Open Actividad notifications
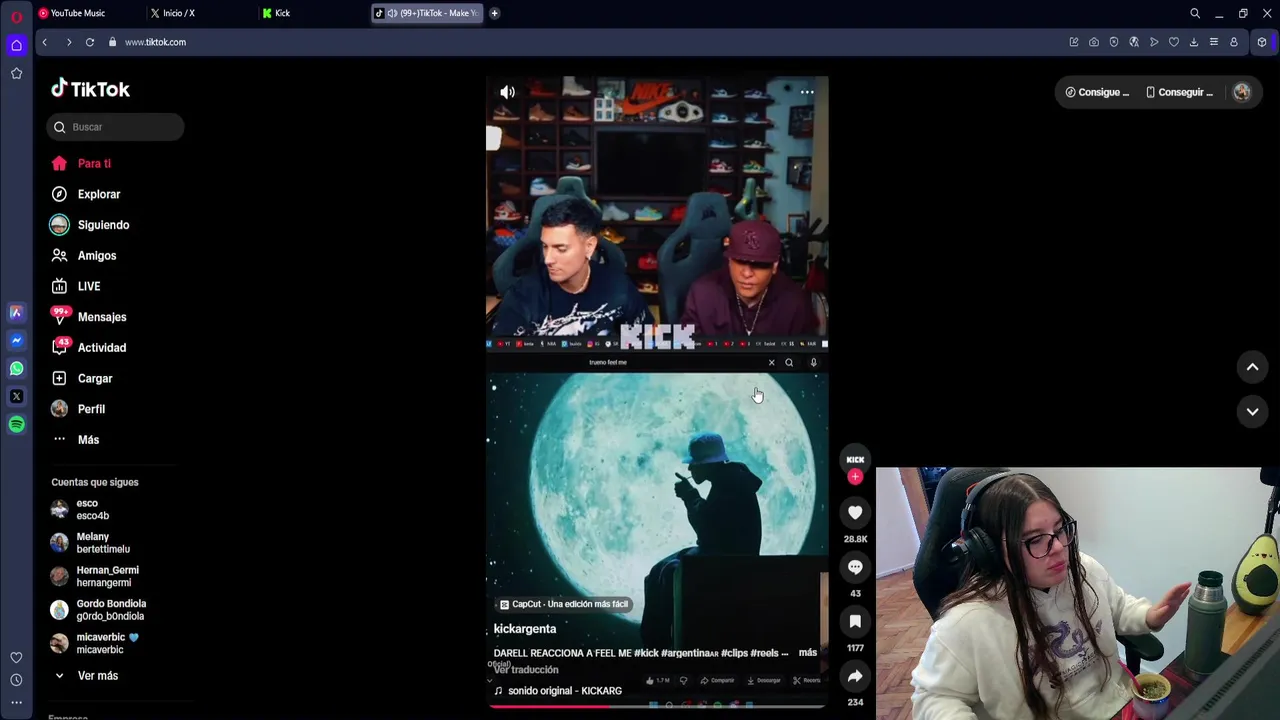This screenshot has height=720, width=1280. (x=89, y=348)
